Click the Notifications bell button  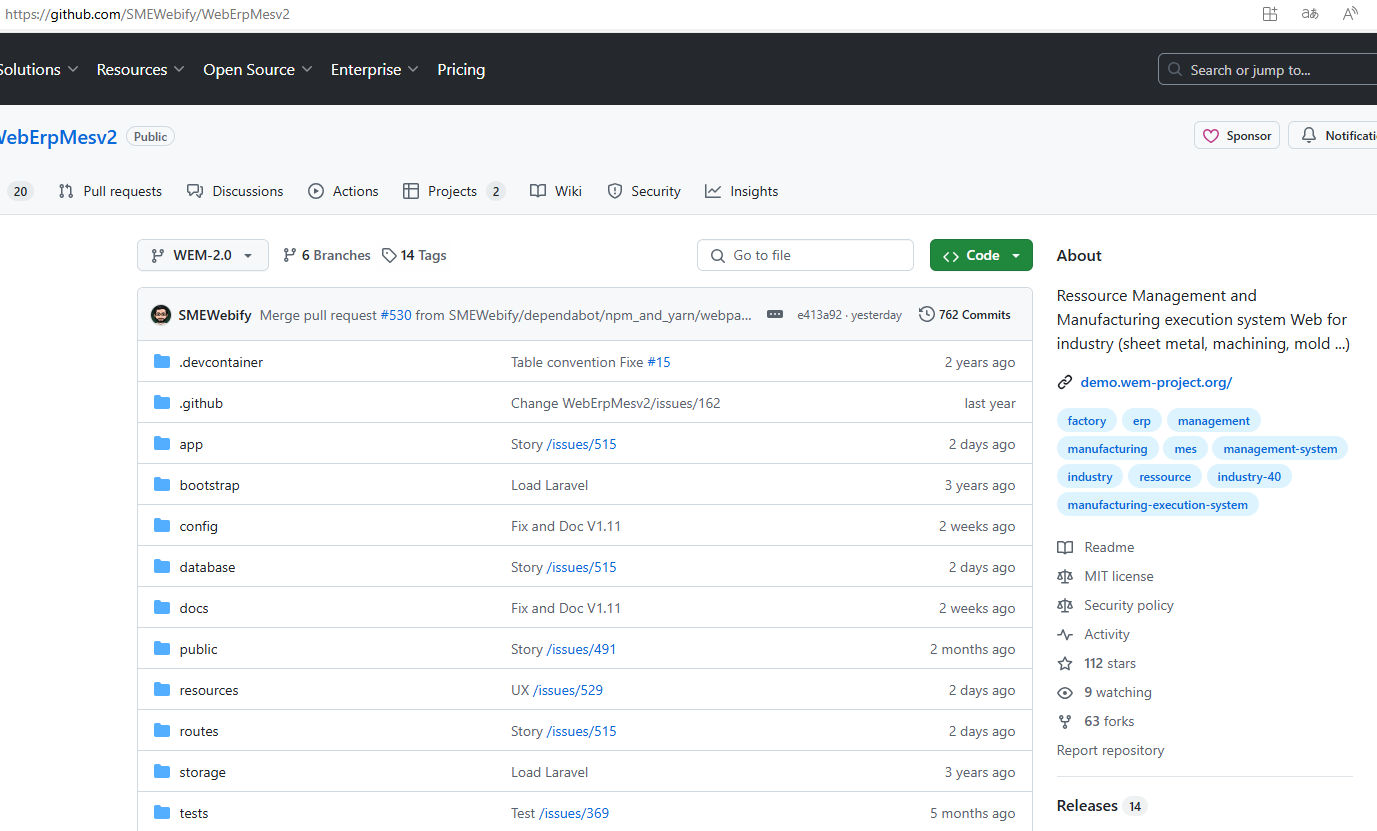tap(1333, 136)
